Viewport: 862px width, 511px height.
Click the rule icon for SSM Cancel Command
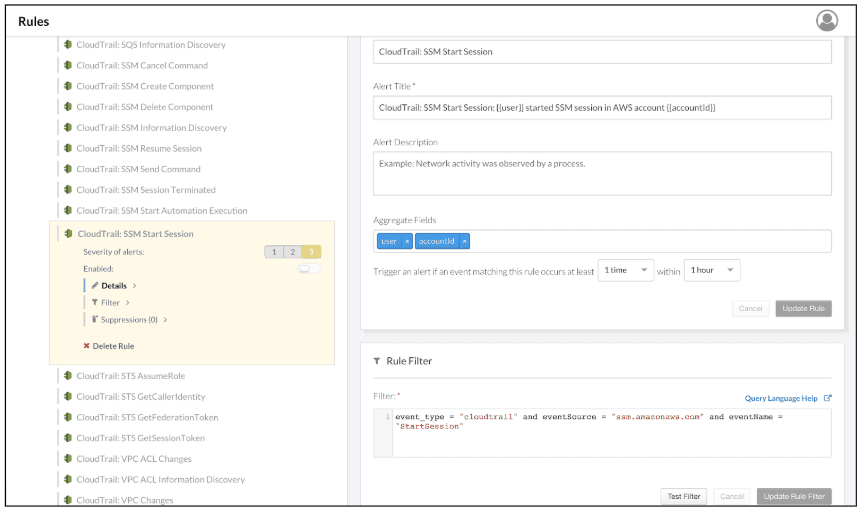pos(67,66)
